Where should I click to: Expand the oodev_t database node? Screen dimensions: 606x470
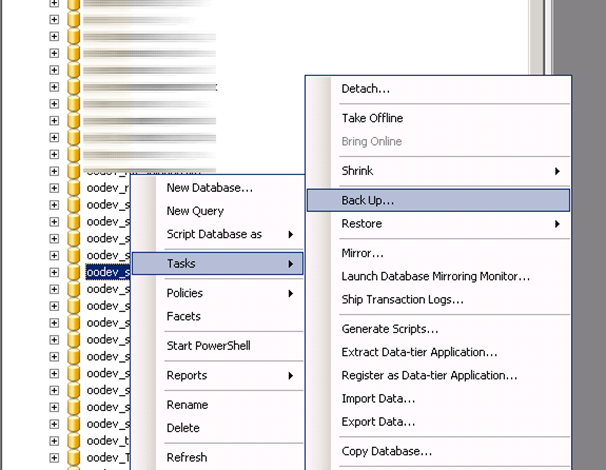54,441
